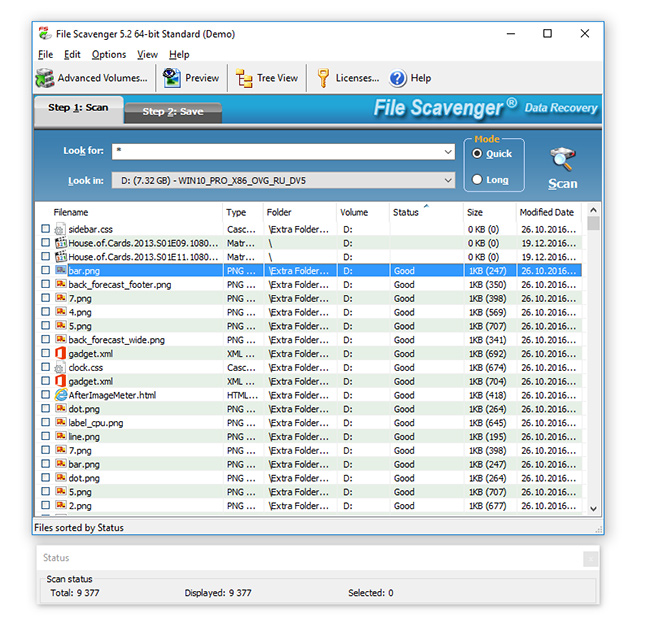This screenshot has width=650, height=640.
Task: Click the Preview toolbar icon
Action: (171, 78)
